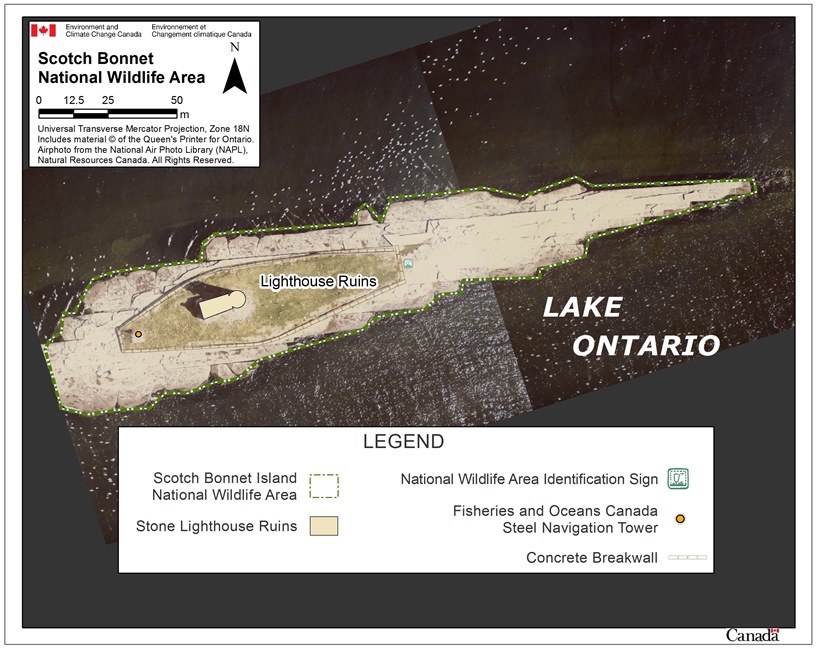The width and height of the screenshot is (816, 648).
Task: Click the 'Lighthouse Ruins' map label
Action: tap(318, 282)
